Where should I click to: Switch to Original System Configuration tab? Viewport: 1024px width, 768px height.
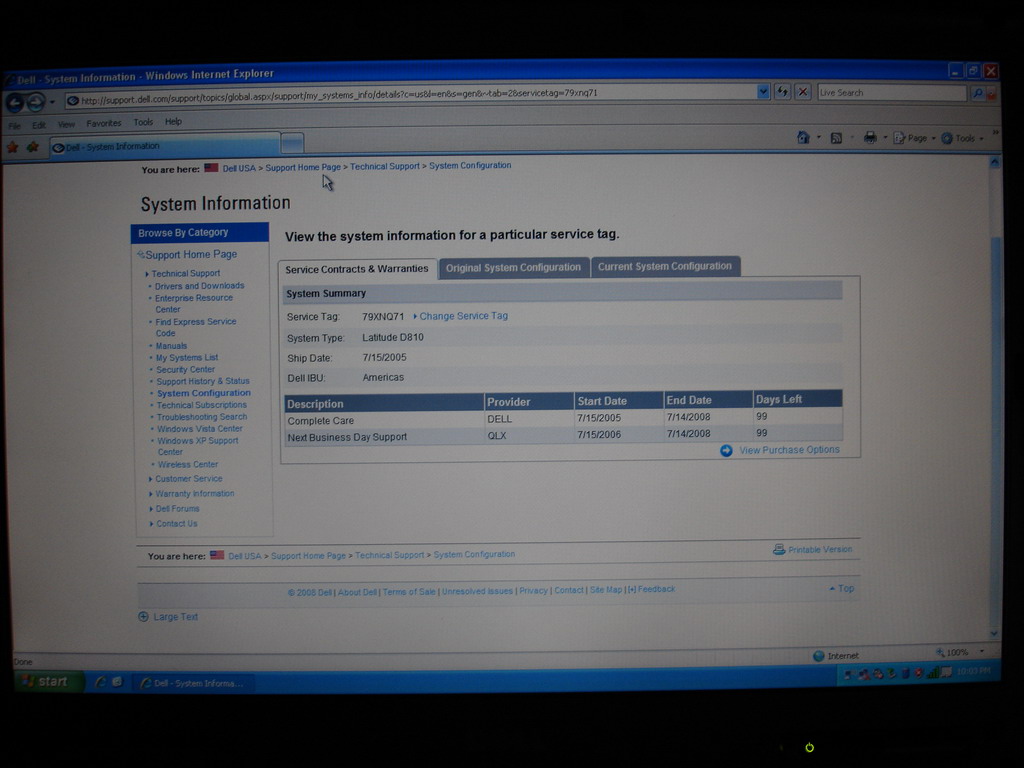click(513, 268)
